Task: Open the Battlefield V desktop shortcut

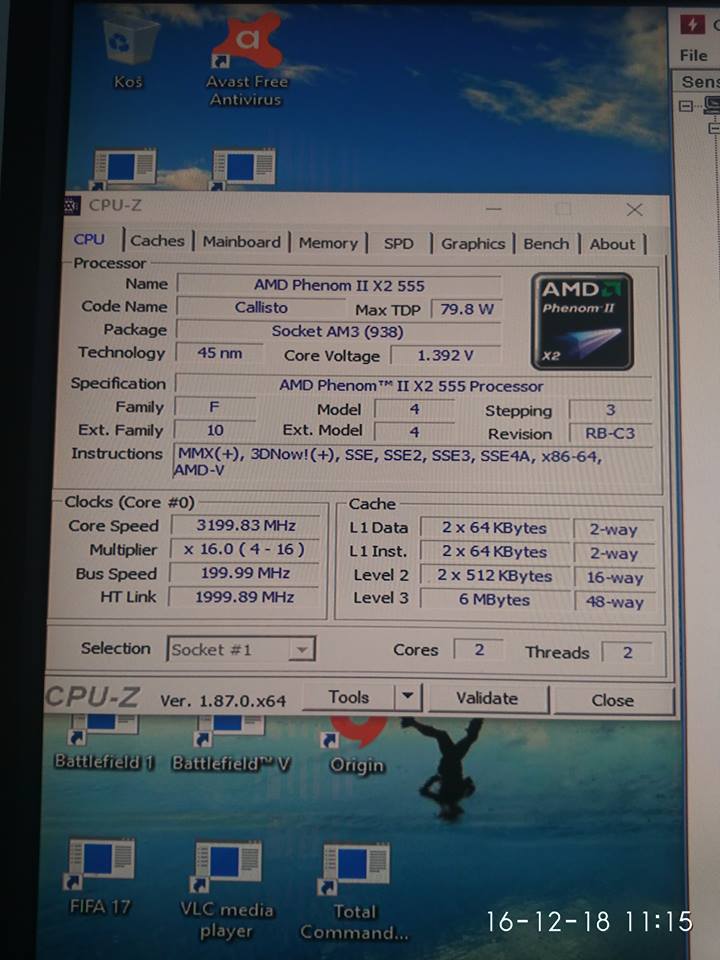Action: (x=231, y=744)
